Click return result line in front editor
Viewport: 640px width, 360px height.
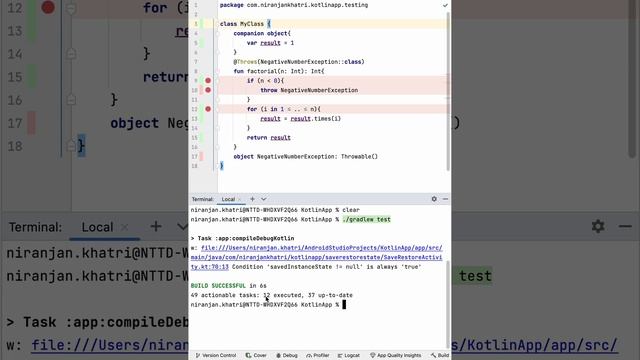tap(269, 138)
